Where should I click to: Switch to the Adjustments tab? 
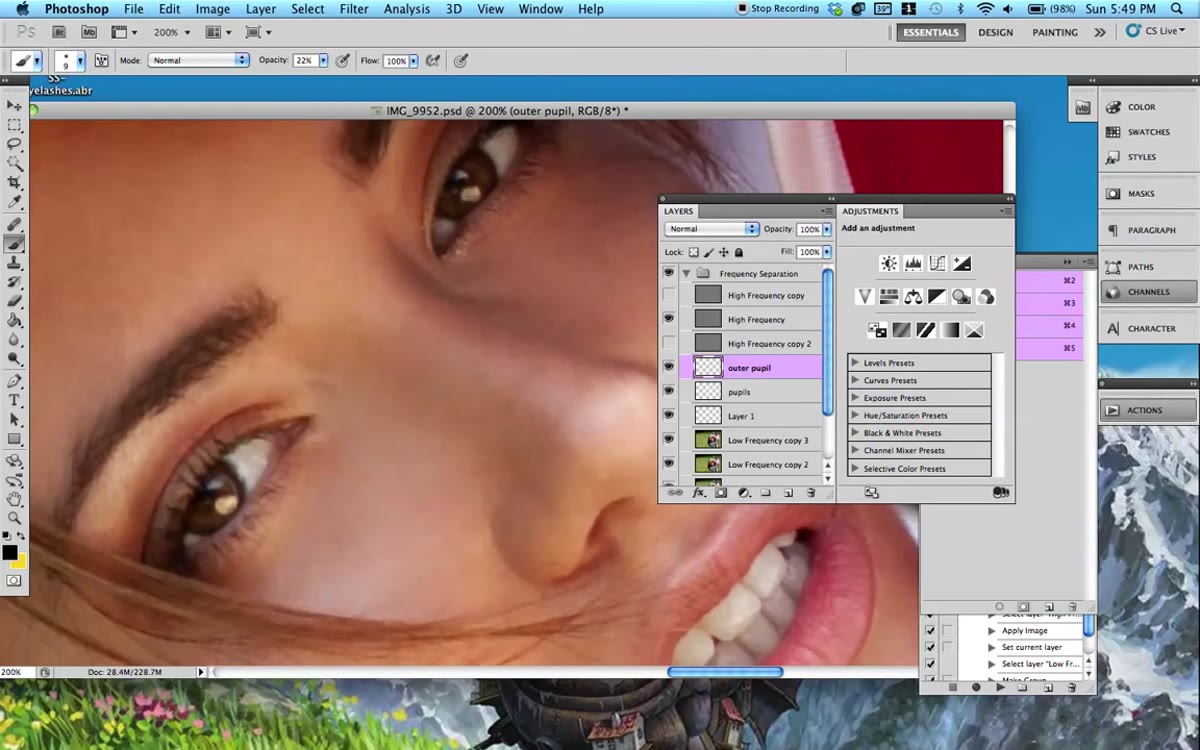click(870, 211)
